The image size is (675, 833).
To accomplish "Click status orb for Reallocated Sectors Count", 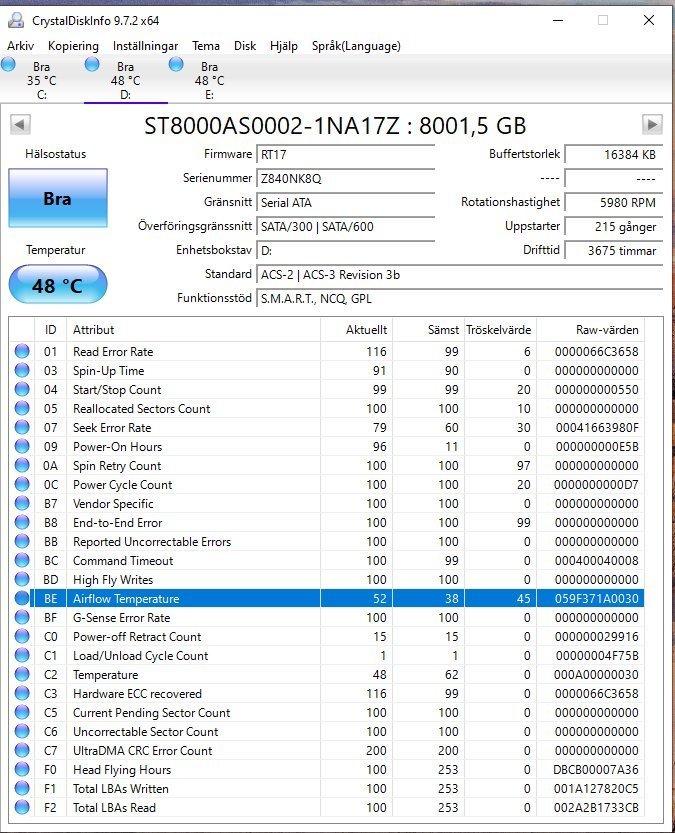I will 22,408.
